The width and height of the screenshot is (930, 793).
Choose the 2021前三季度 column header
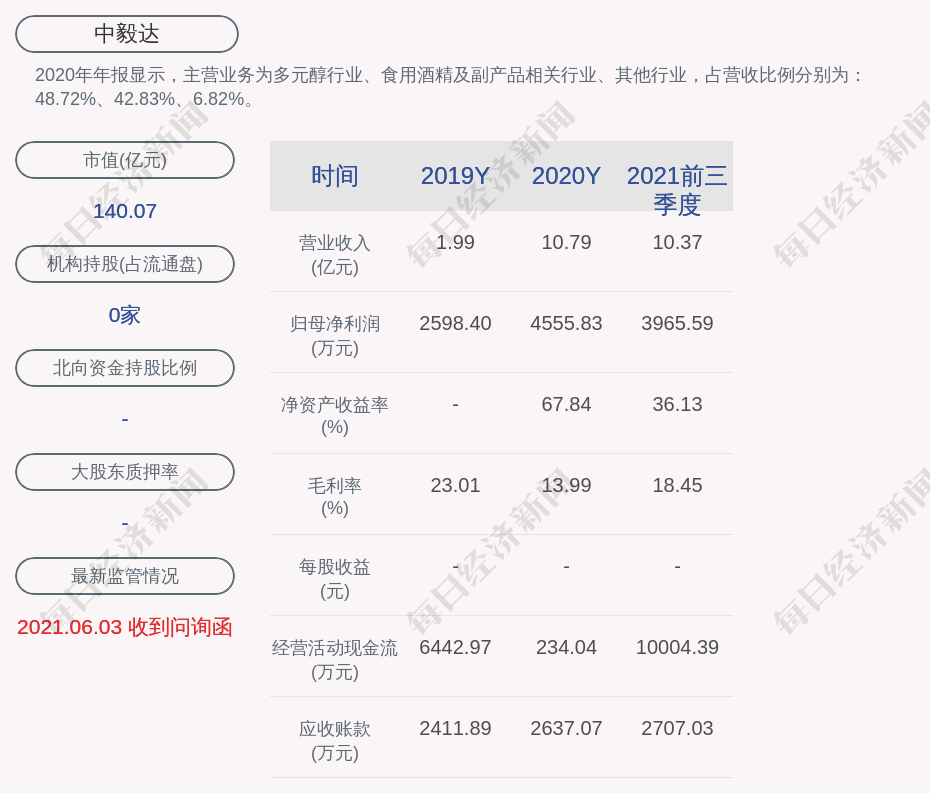[x=677, y=189]
